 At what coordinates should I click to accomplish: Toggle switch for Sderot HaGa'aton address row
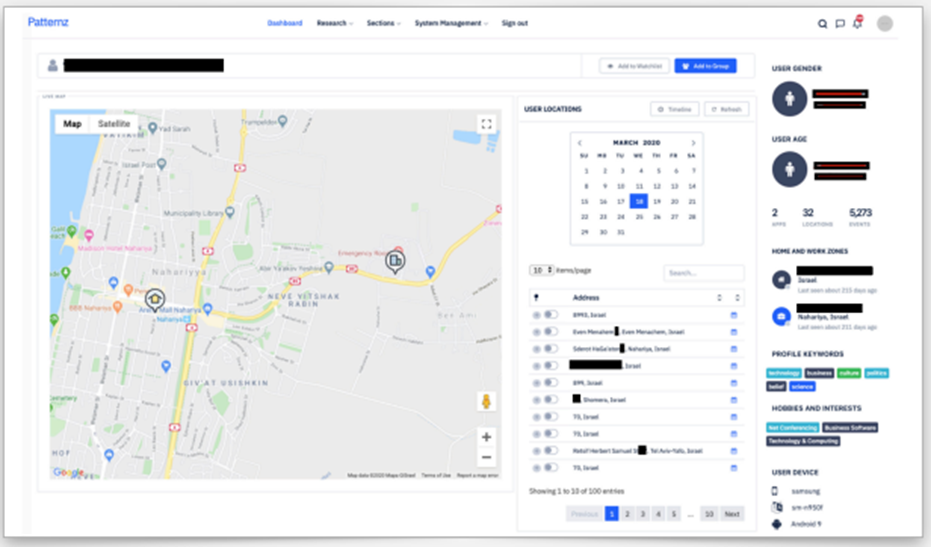[551, 349]
